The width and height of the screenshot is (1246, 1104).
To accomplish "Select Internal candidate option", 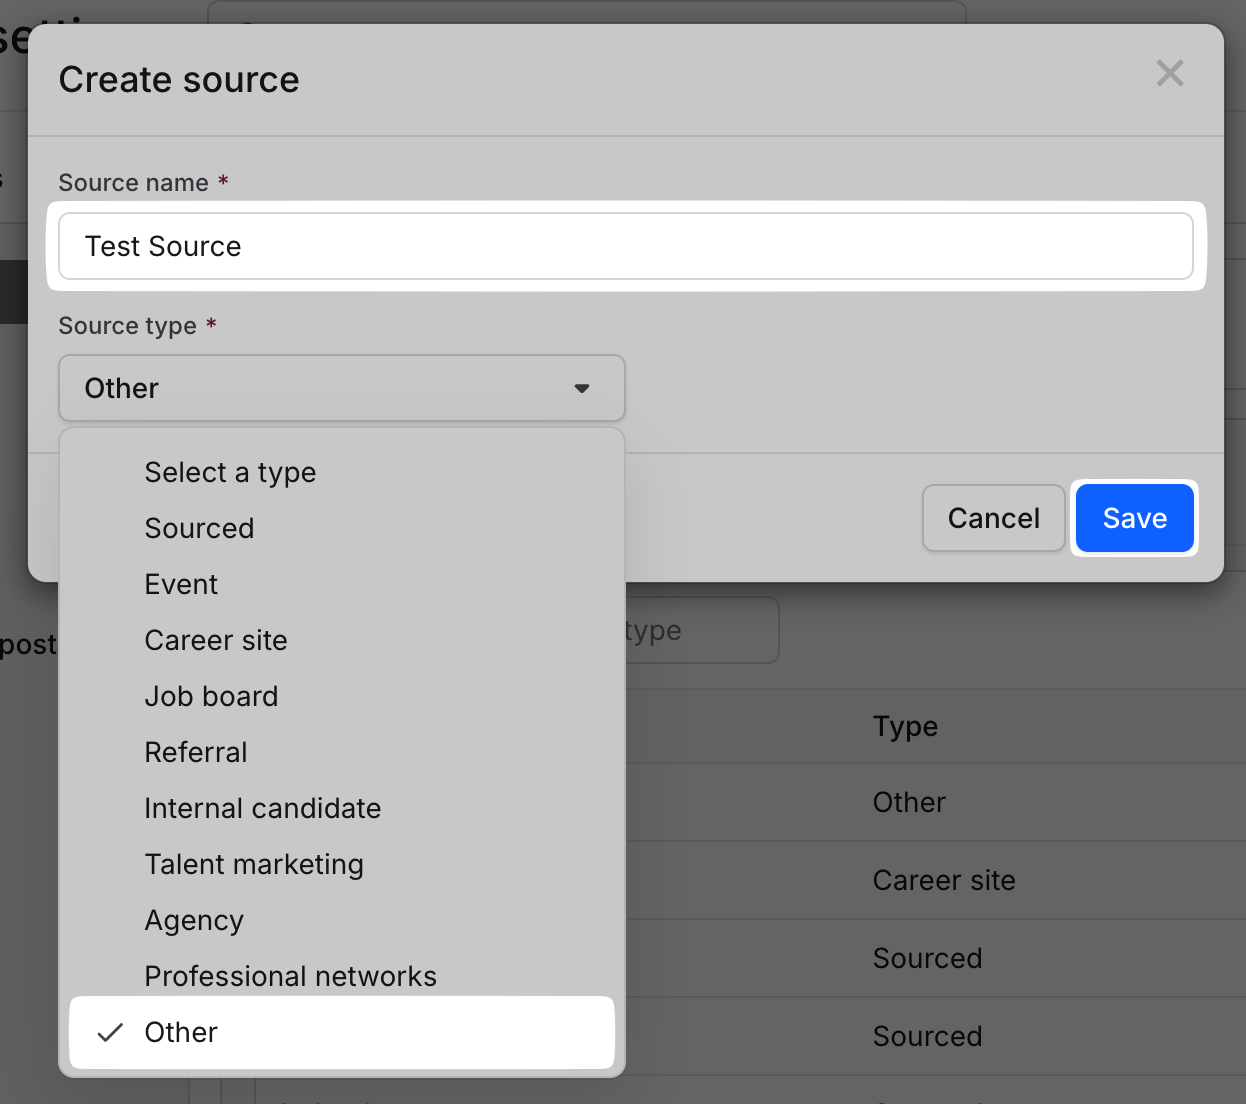I will (262, 808).
